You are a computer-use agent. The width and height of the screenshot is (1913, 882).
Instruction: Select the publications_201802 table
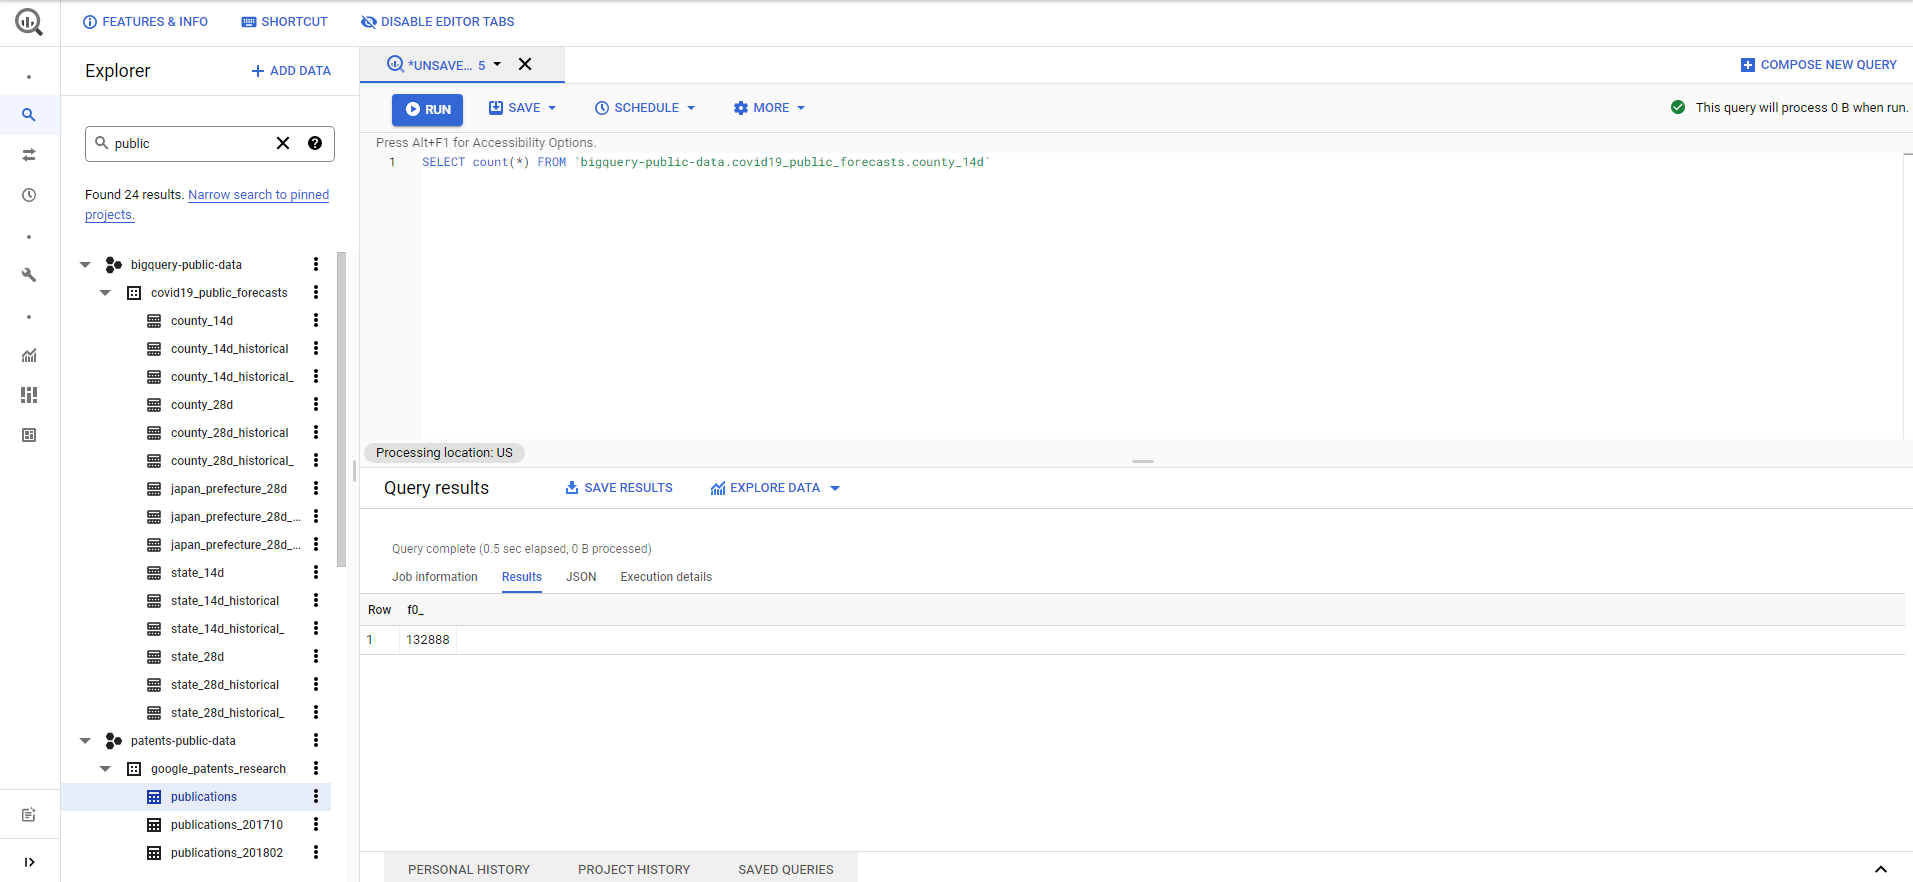pyautogui.click(x=227, y=853)
